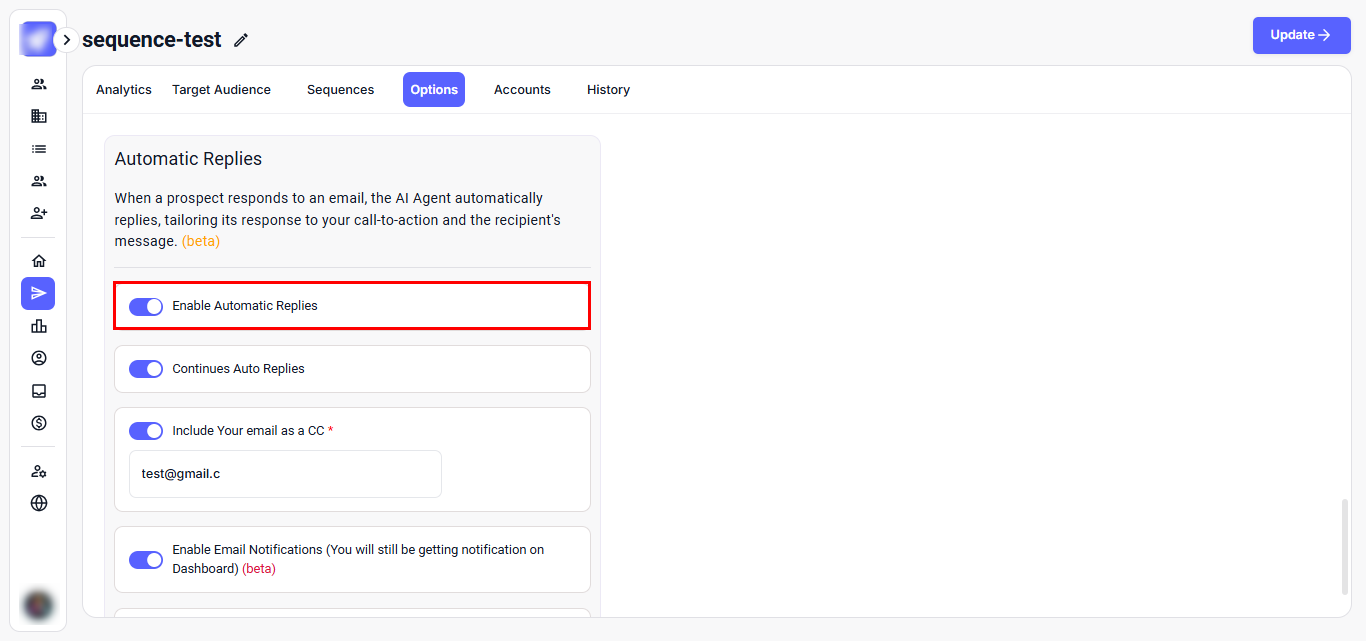
Task: Click the list icon in the sidebar
Action: (x=39, y=149)
